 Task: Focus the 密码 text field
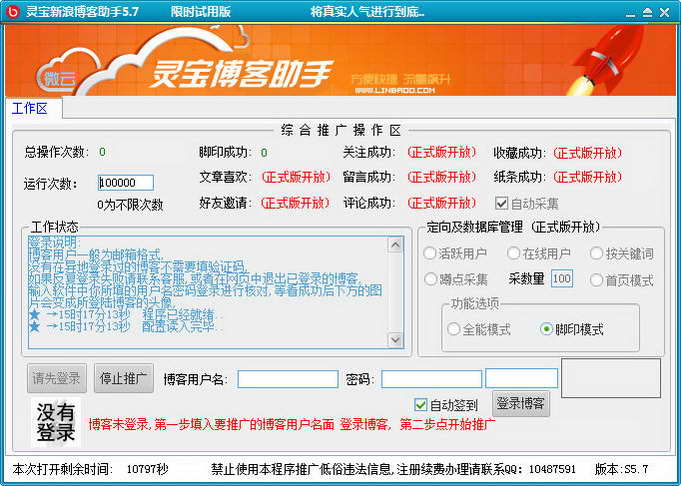431,379
